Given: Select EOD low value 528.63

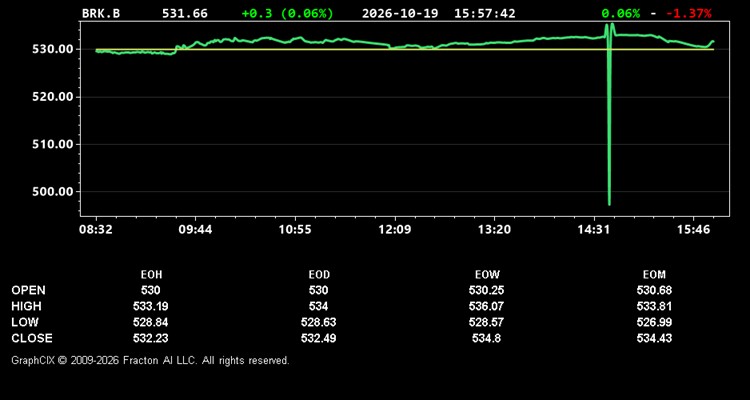Looking at the screenshot, I should pyautogui.click(x=319, y=322).
